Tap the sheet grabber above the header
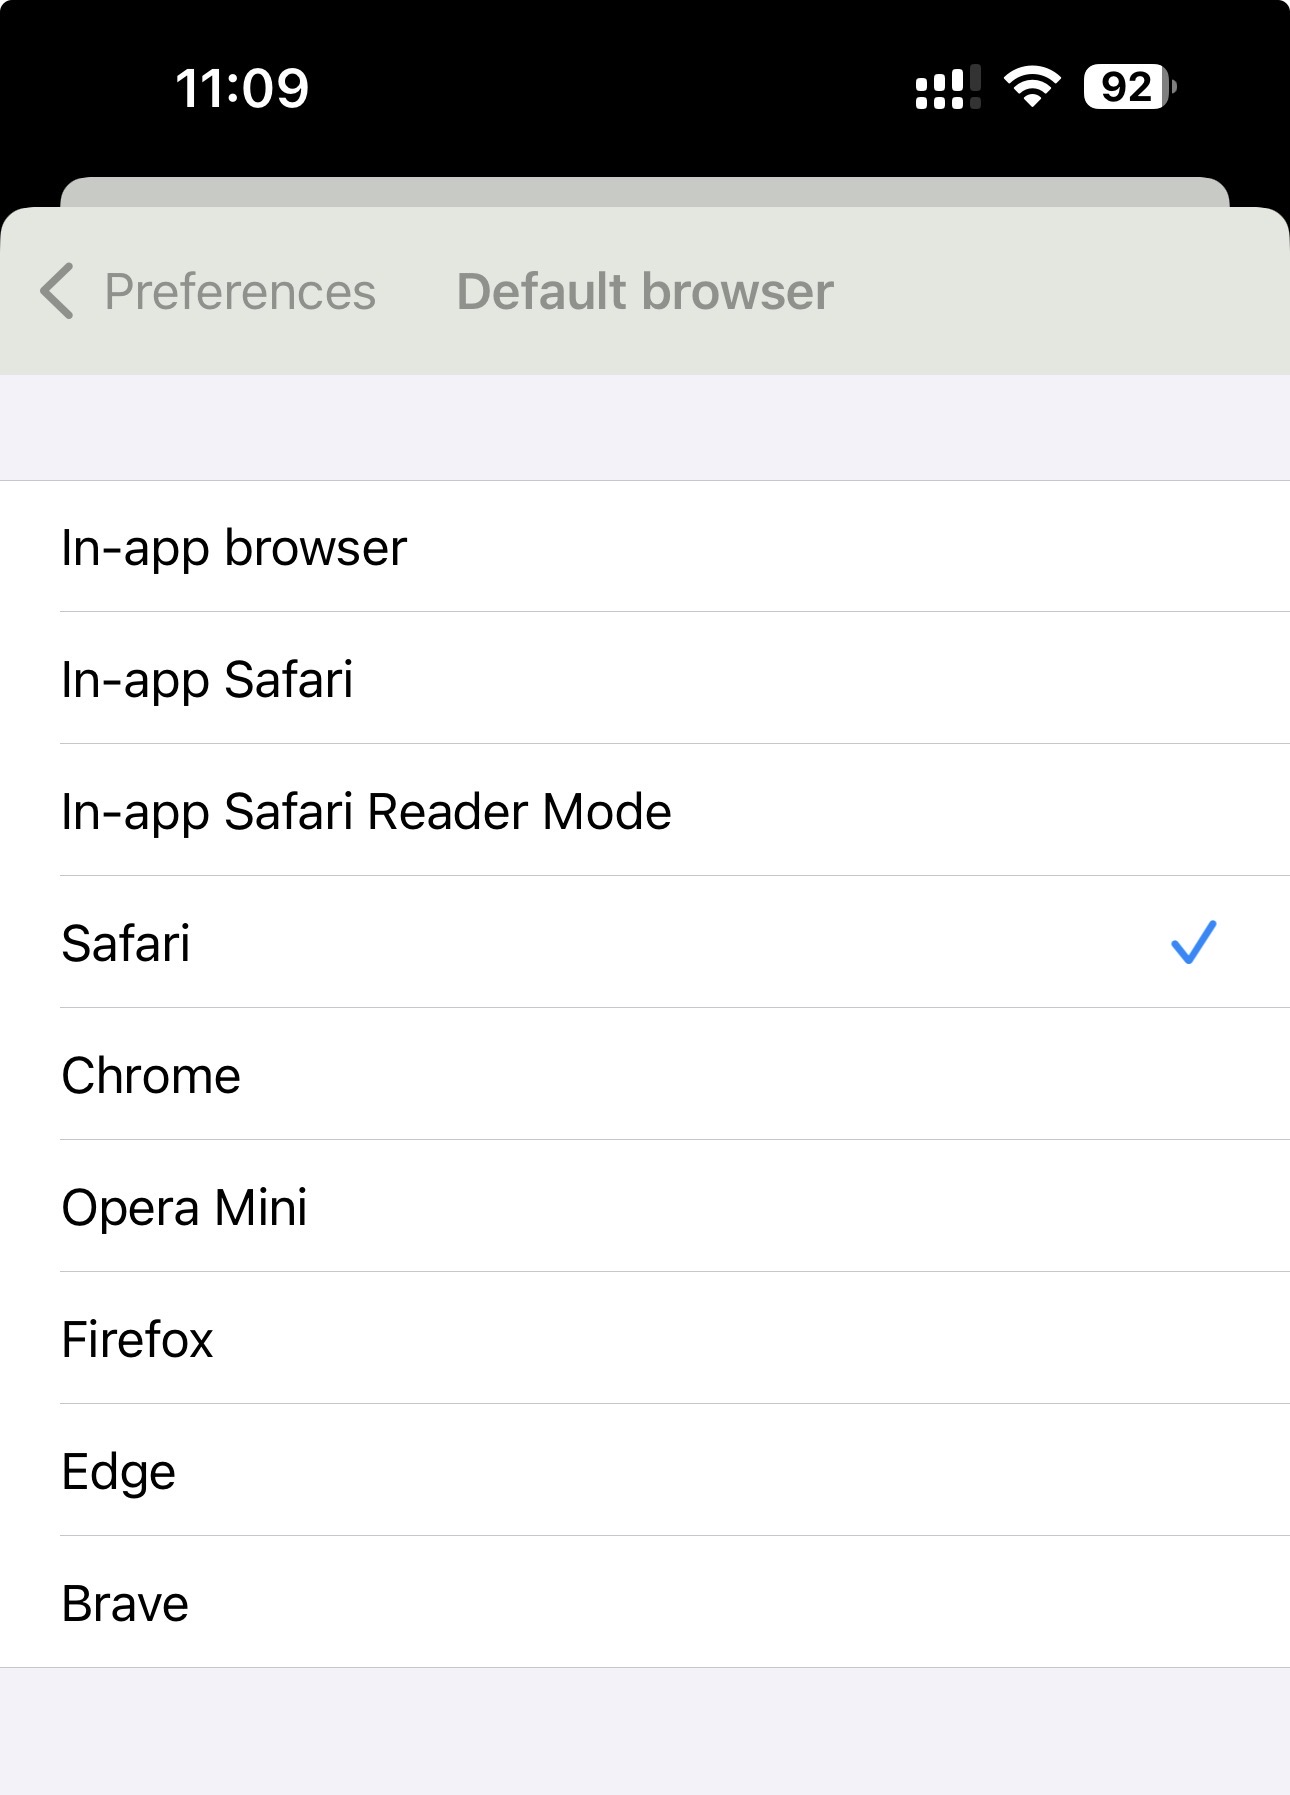Screen dimensions: 1290x1795 tap(645, 191)
